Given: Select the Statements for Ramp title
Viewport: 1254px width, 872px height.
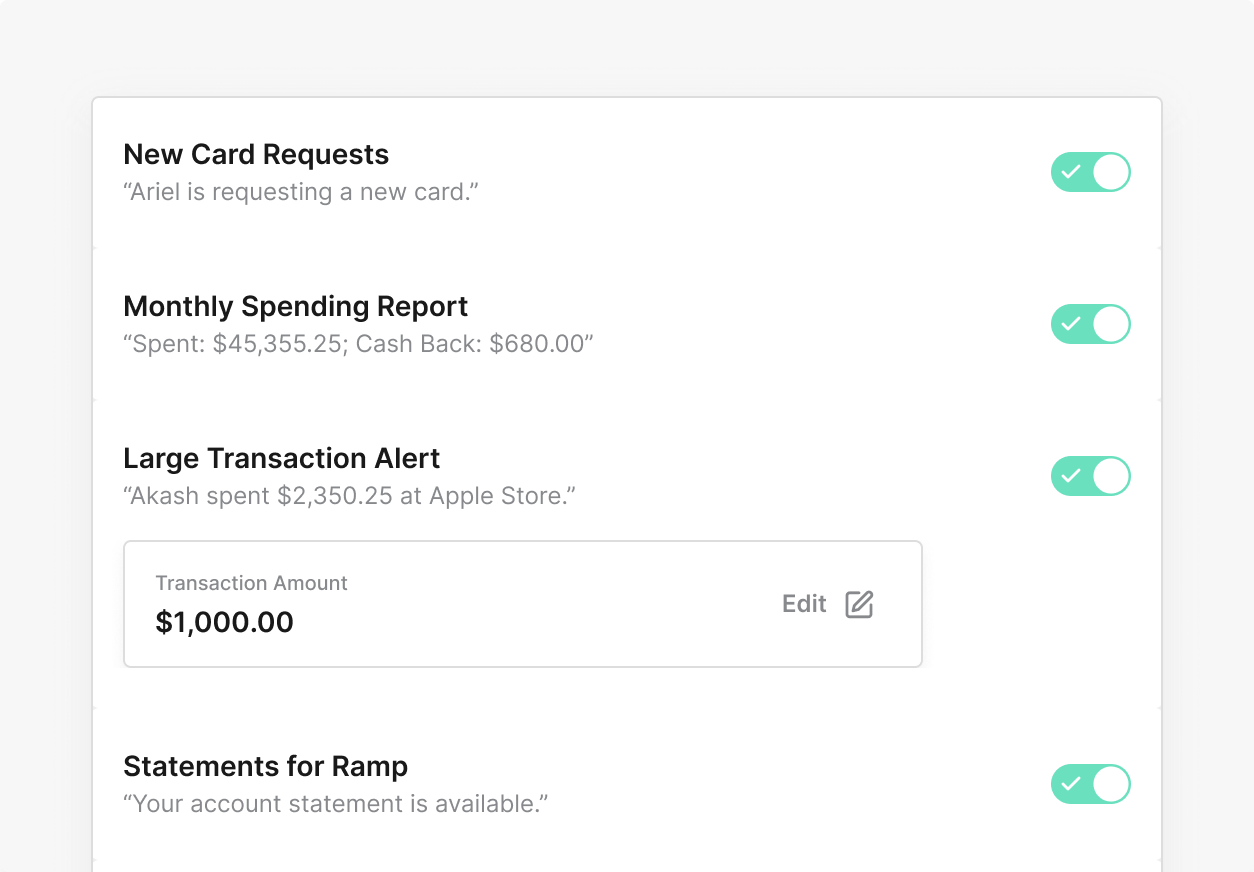Looking at the screenshot, I should coord(266,766).
